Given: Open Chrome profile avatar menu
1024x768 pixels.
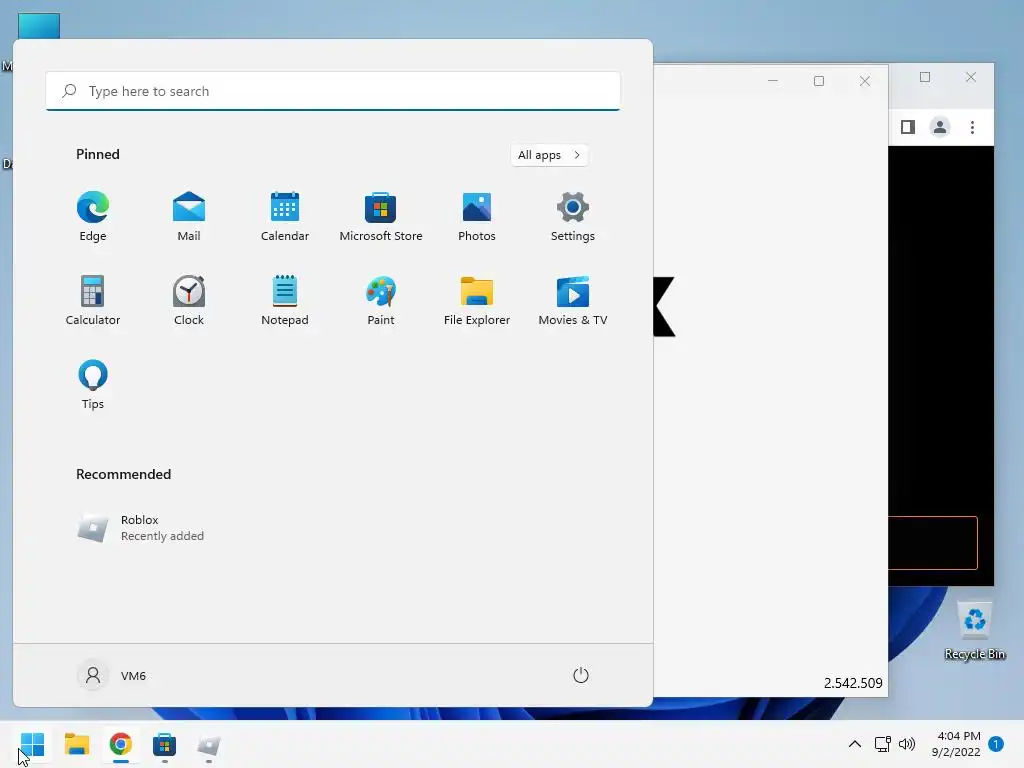Looking at the screenshot, I should pos(940,127).
